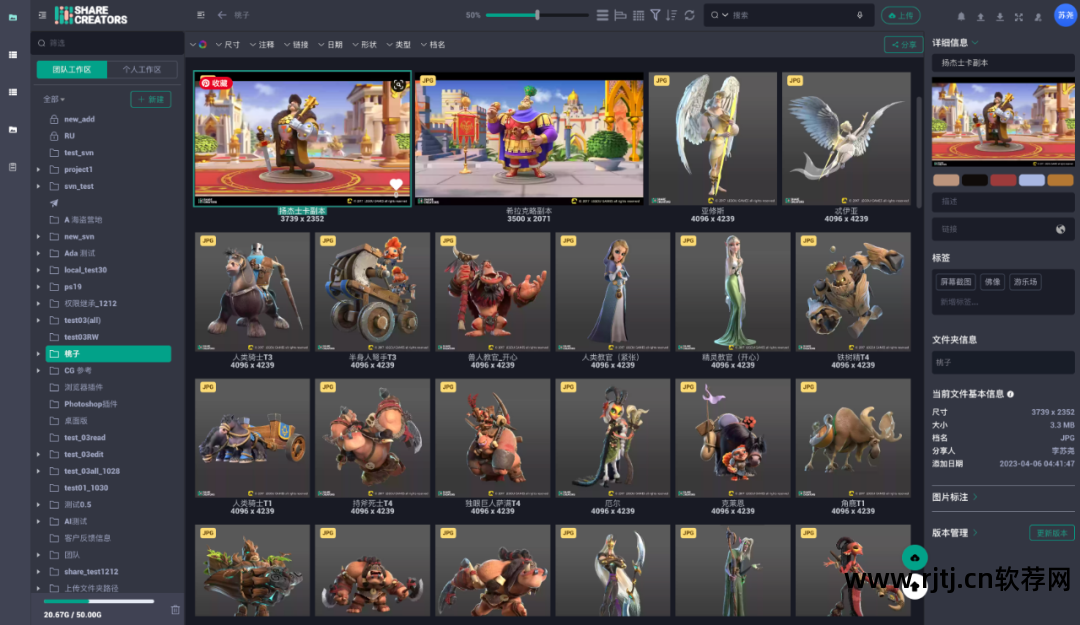
Task: Open the color filter dropdown
Action: point(198,45)
